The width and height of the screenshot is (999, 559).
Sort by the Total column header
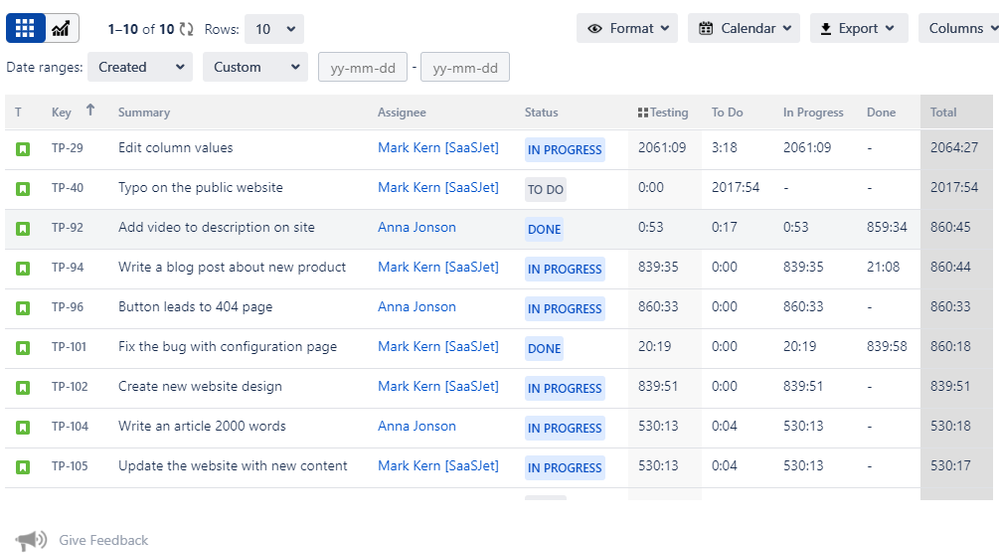tap(943, 112)
